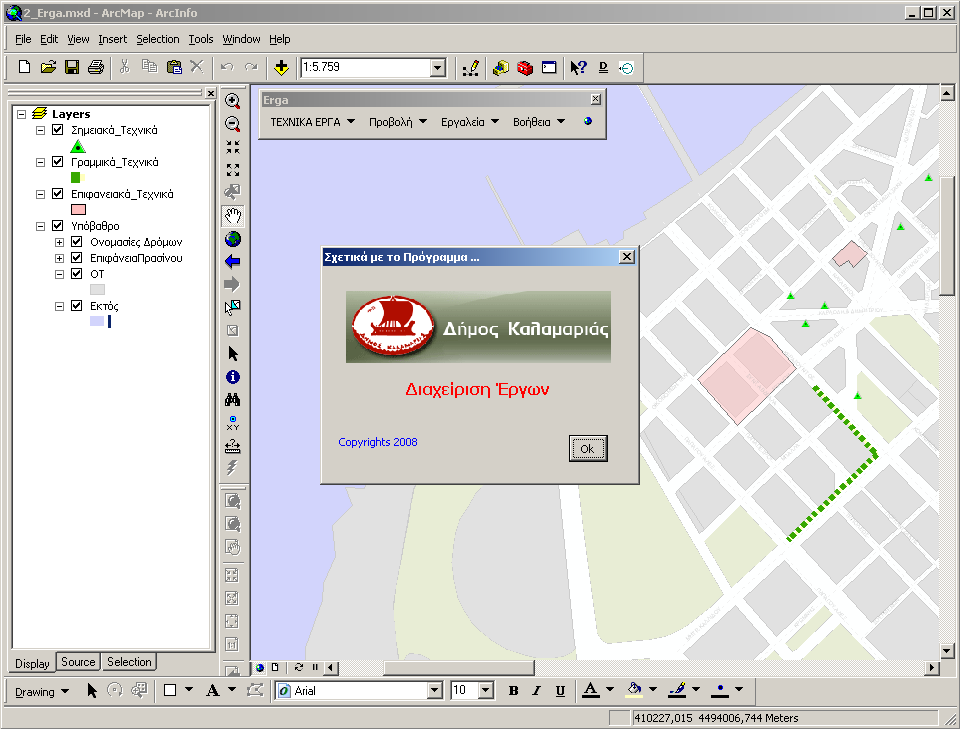Screen dimensions: 960x729
Task: Uncheck the Σημειακά_Τεχνικά layer
Action: [58, 130]
